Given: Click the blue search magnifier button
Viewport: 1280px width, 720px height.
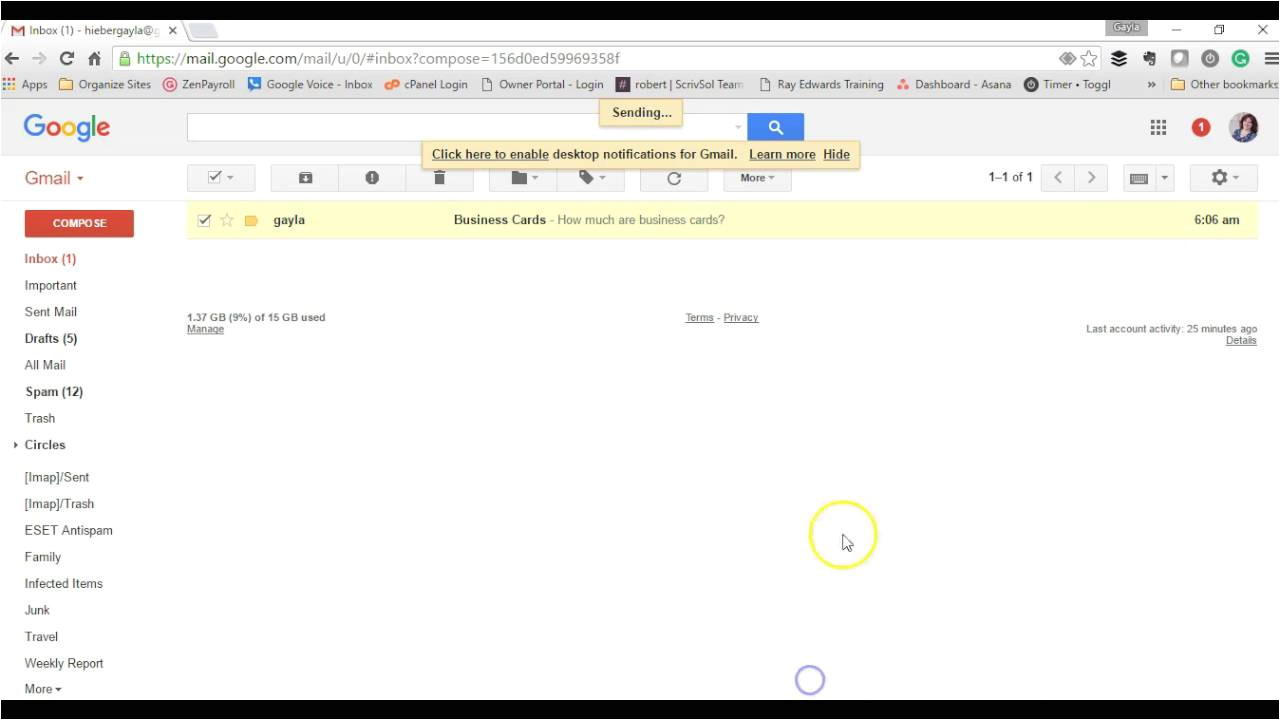Looking at the screenshot, I should pos(775,127).
